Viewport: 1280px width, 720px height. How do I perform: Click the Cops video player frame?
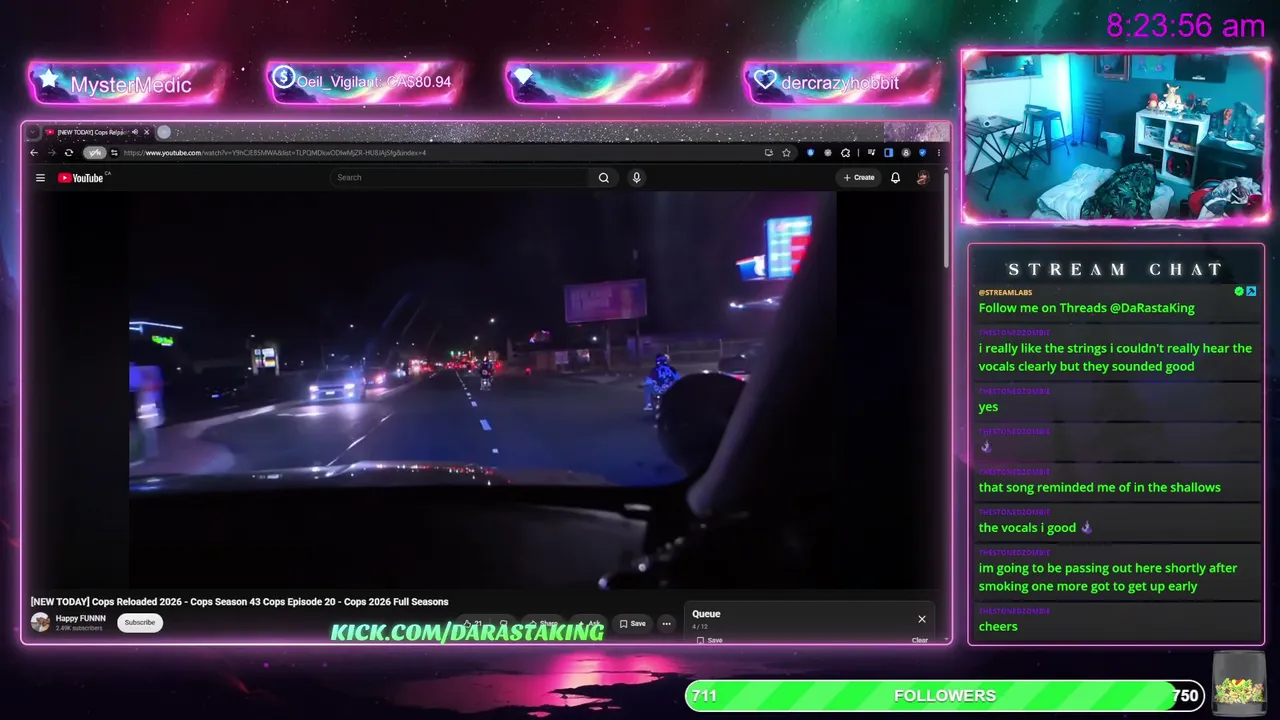482,390
